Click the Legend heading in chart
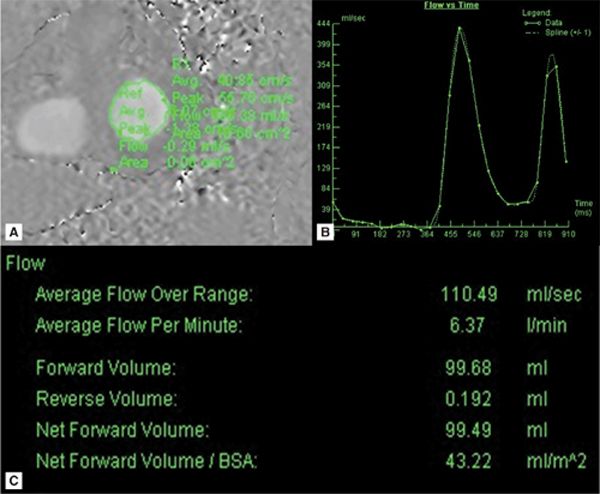This screenshot has width=600, height=494. pyautogui.click(x=533, y=8)
